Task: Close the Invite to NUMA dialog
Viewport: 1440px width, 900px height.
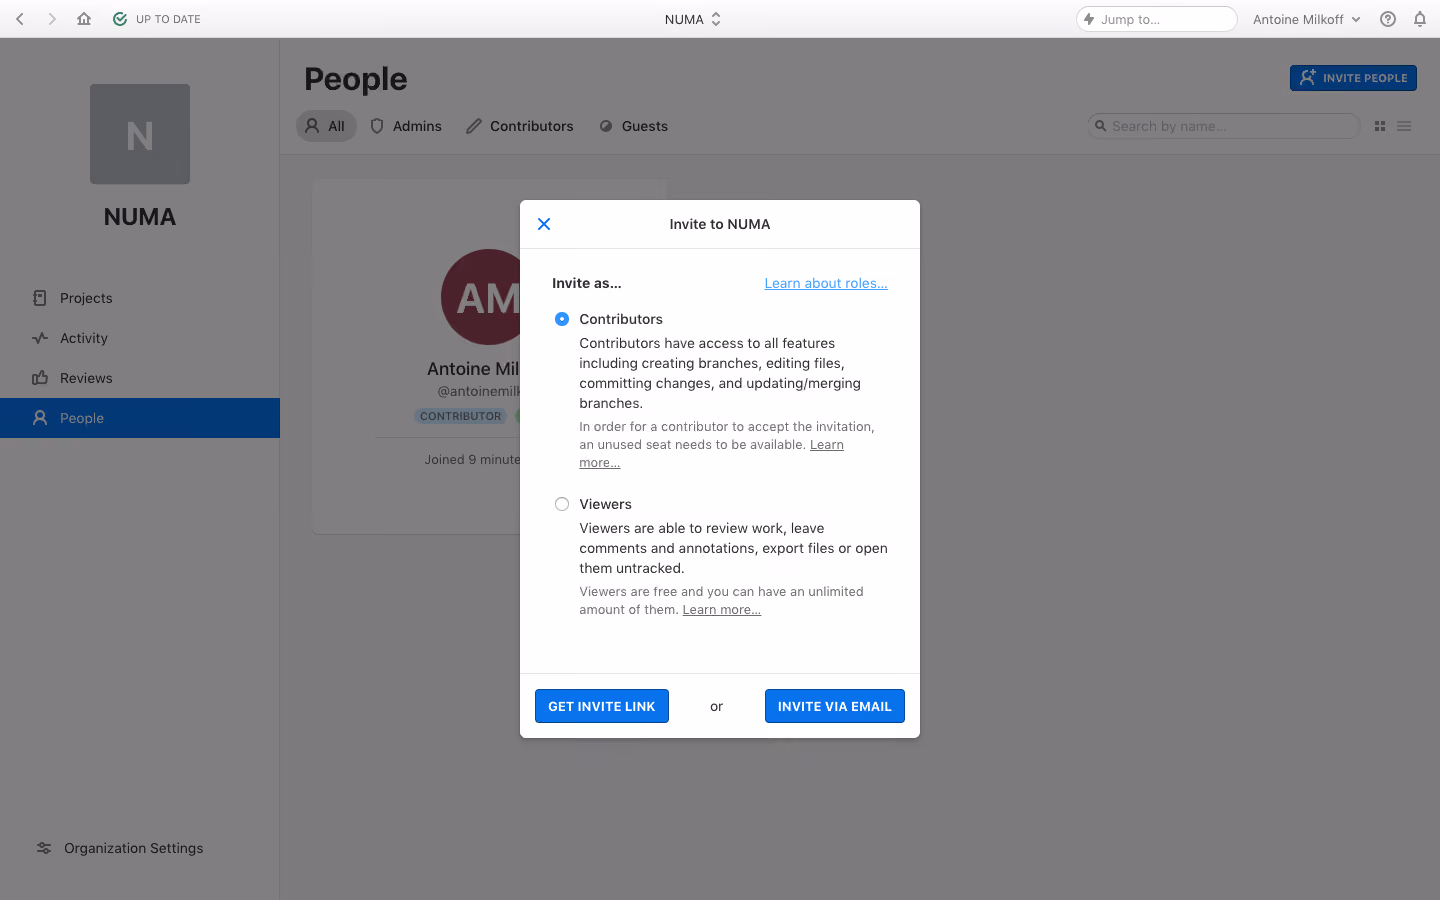Action: 544,224
